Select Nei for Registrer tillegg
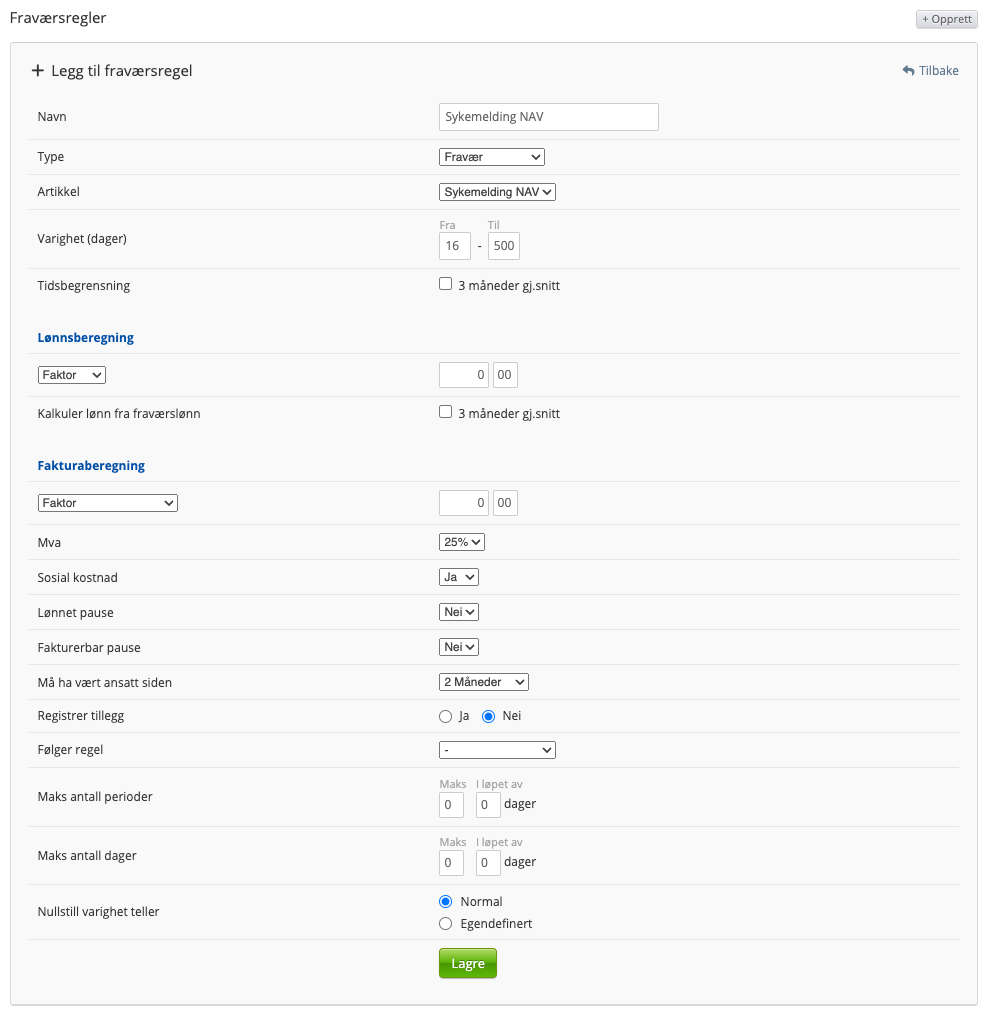 click(489, 716)
